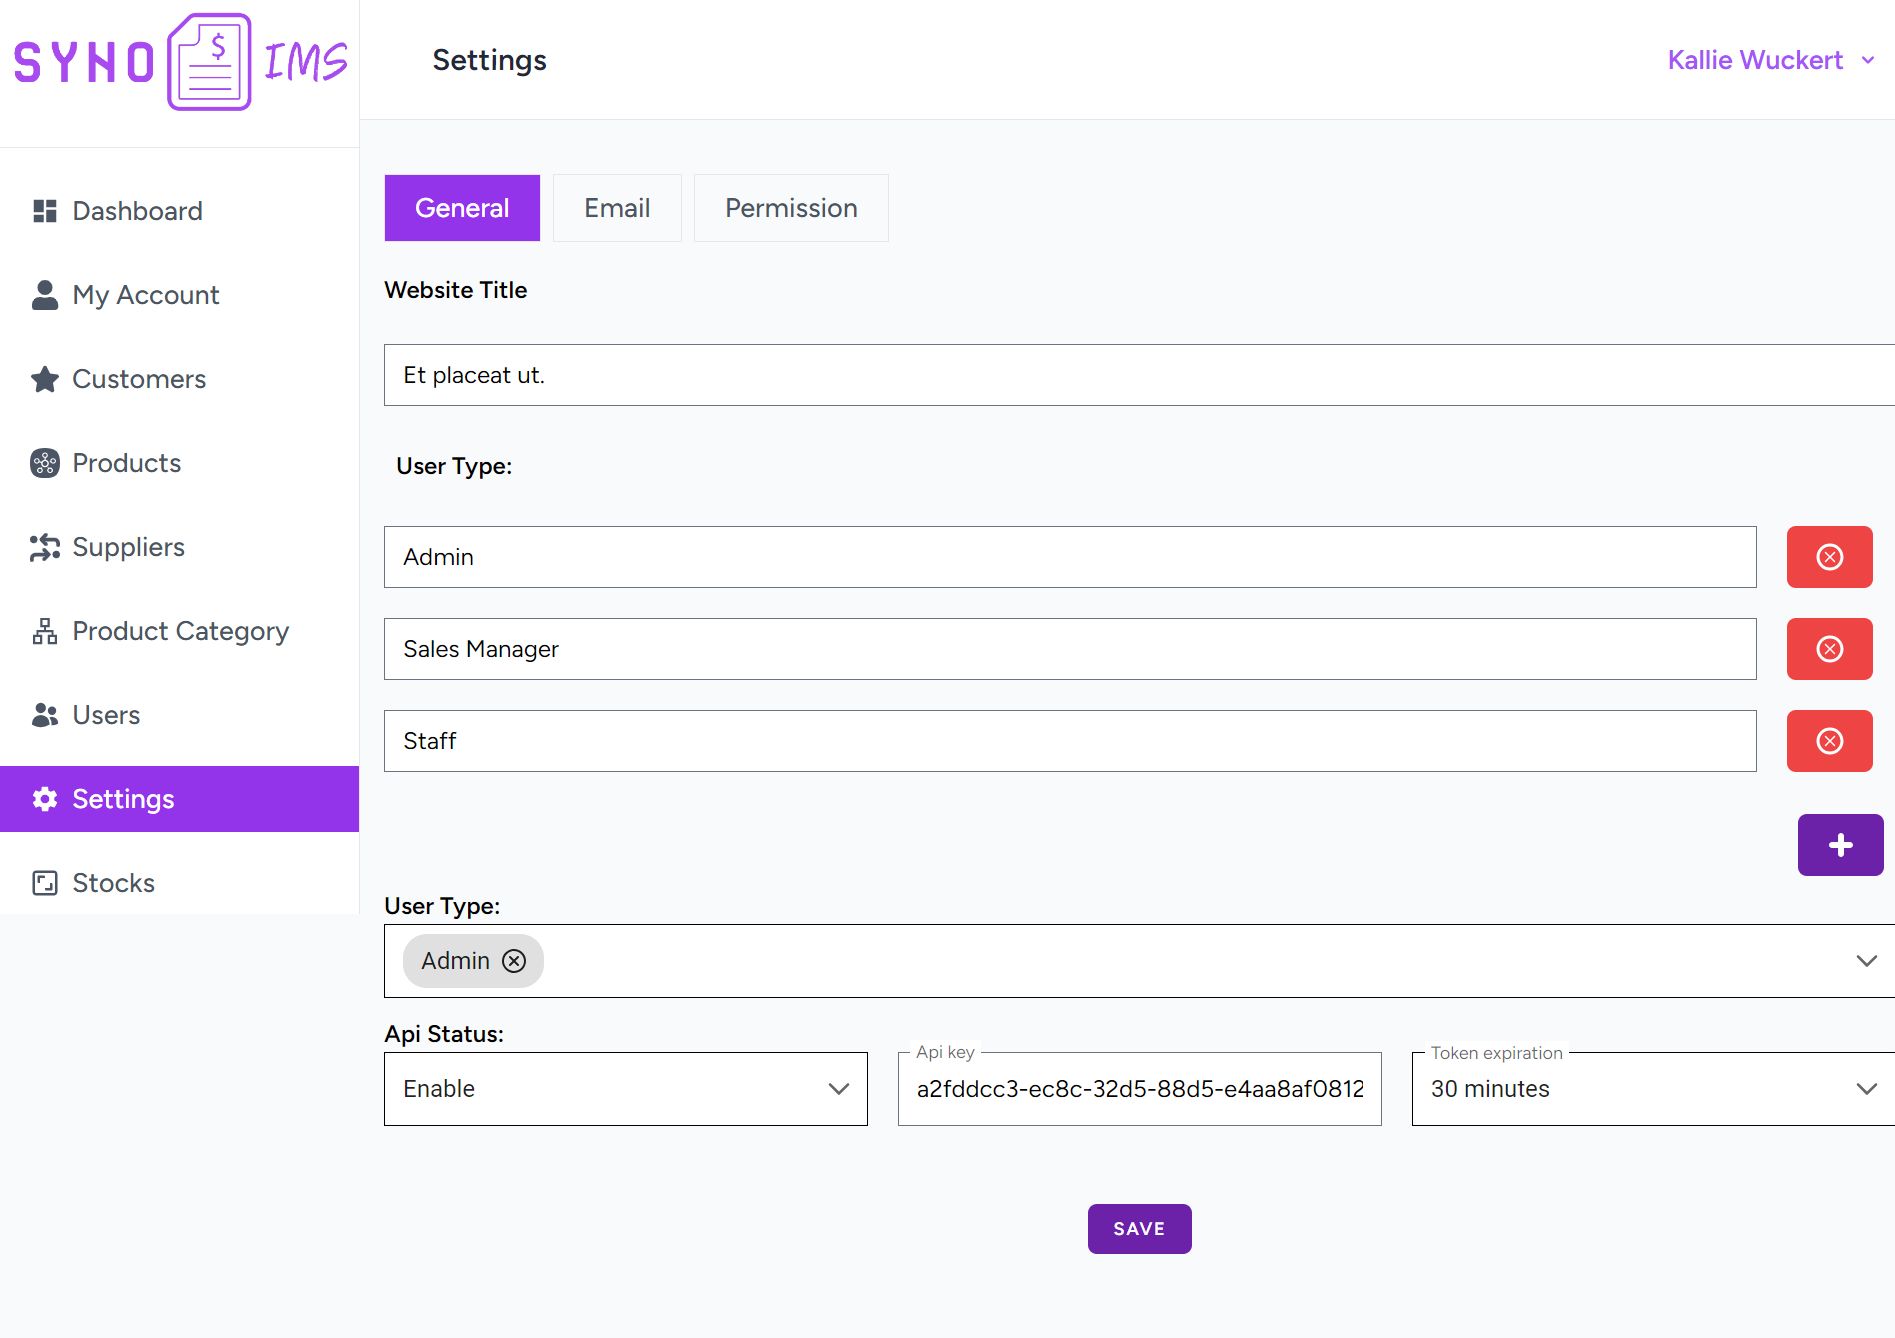Screen dimensions: 1895x1338
Task: Remove the Admin chip from selection
Action: point(514,961)
